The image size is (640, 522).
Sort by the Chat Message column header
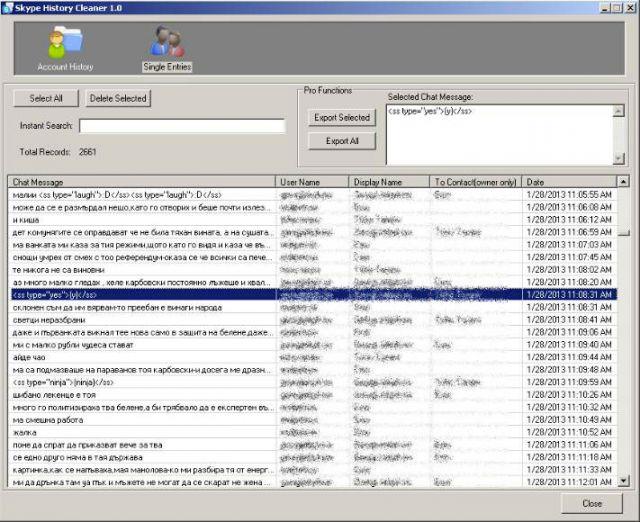click(x=140, y=182)
